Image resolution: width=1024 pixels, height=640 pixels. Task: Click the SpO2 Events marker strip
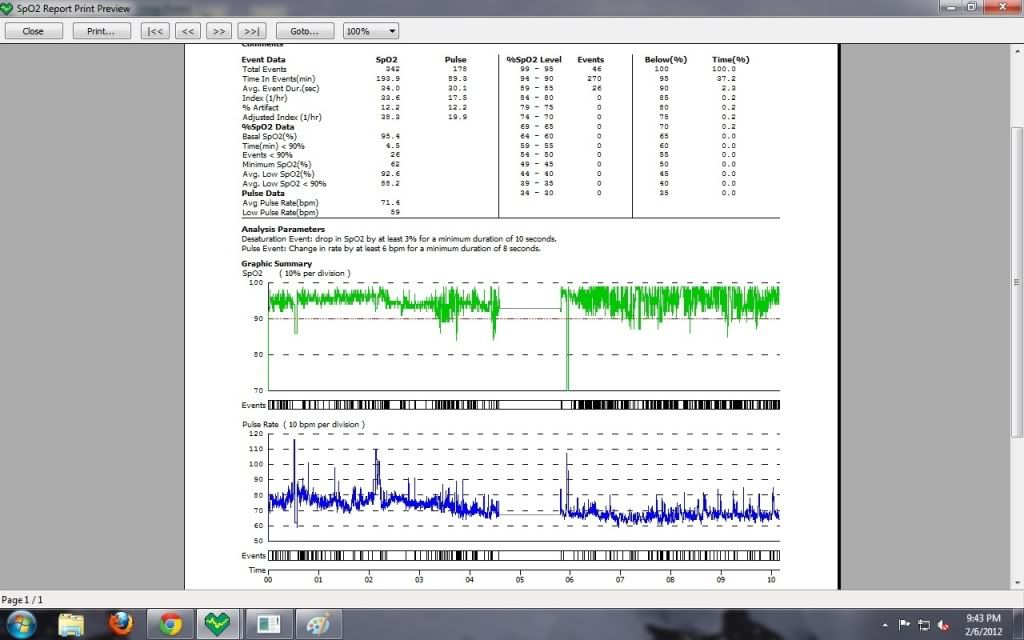tap(524, 405)
